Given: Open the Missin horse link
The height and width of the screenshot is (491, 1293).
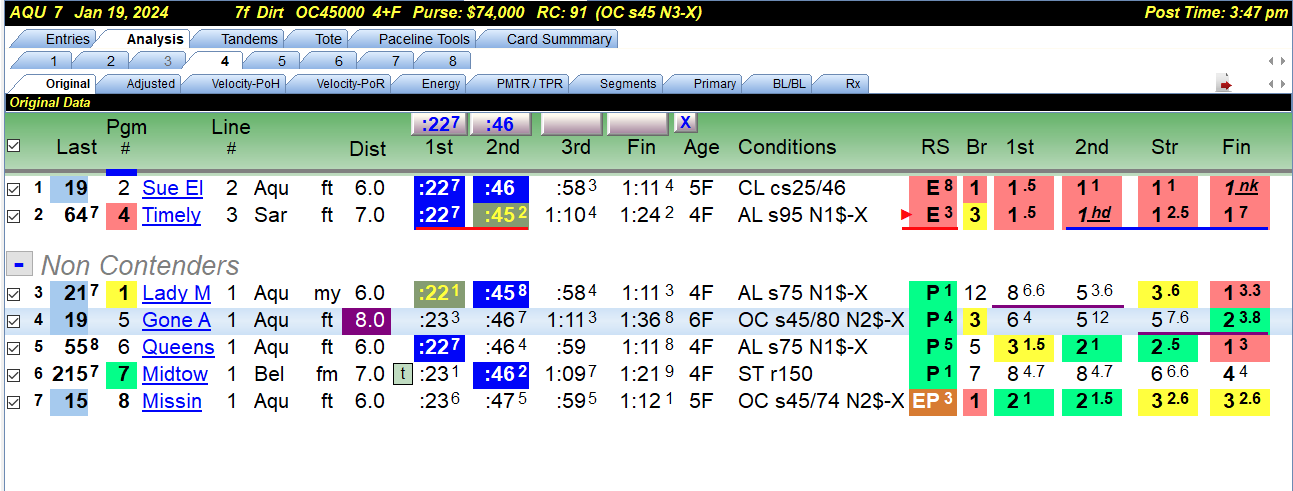Looking at the screenshot, I should 172,401.
